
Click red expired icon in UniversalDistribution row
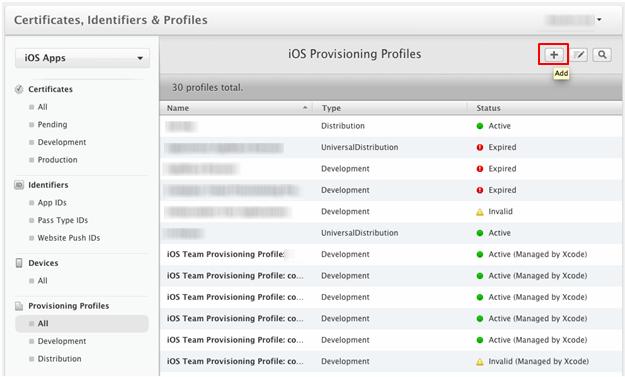tap(480, 147)
